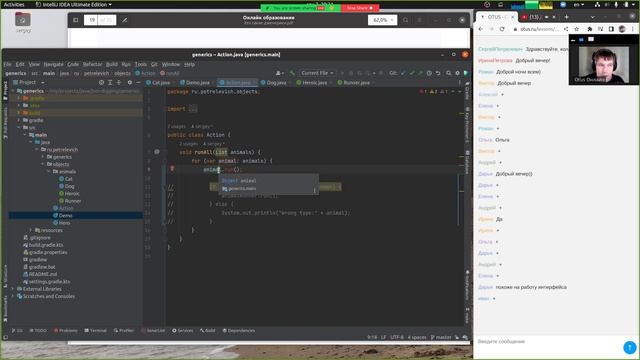Click the chat message input field
This screenshot has width=640, height=360.
click(x=547, y=342)
